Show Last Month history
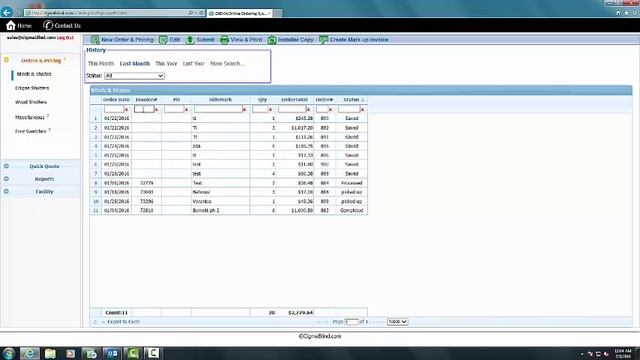Viewport: 640px width, 360px height. pos(135,64)
